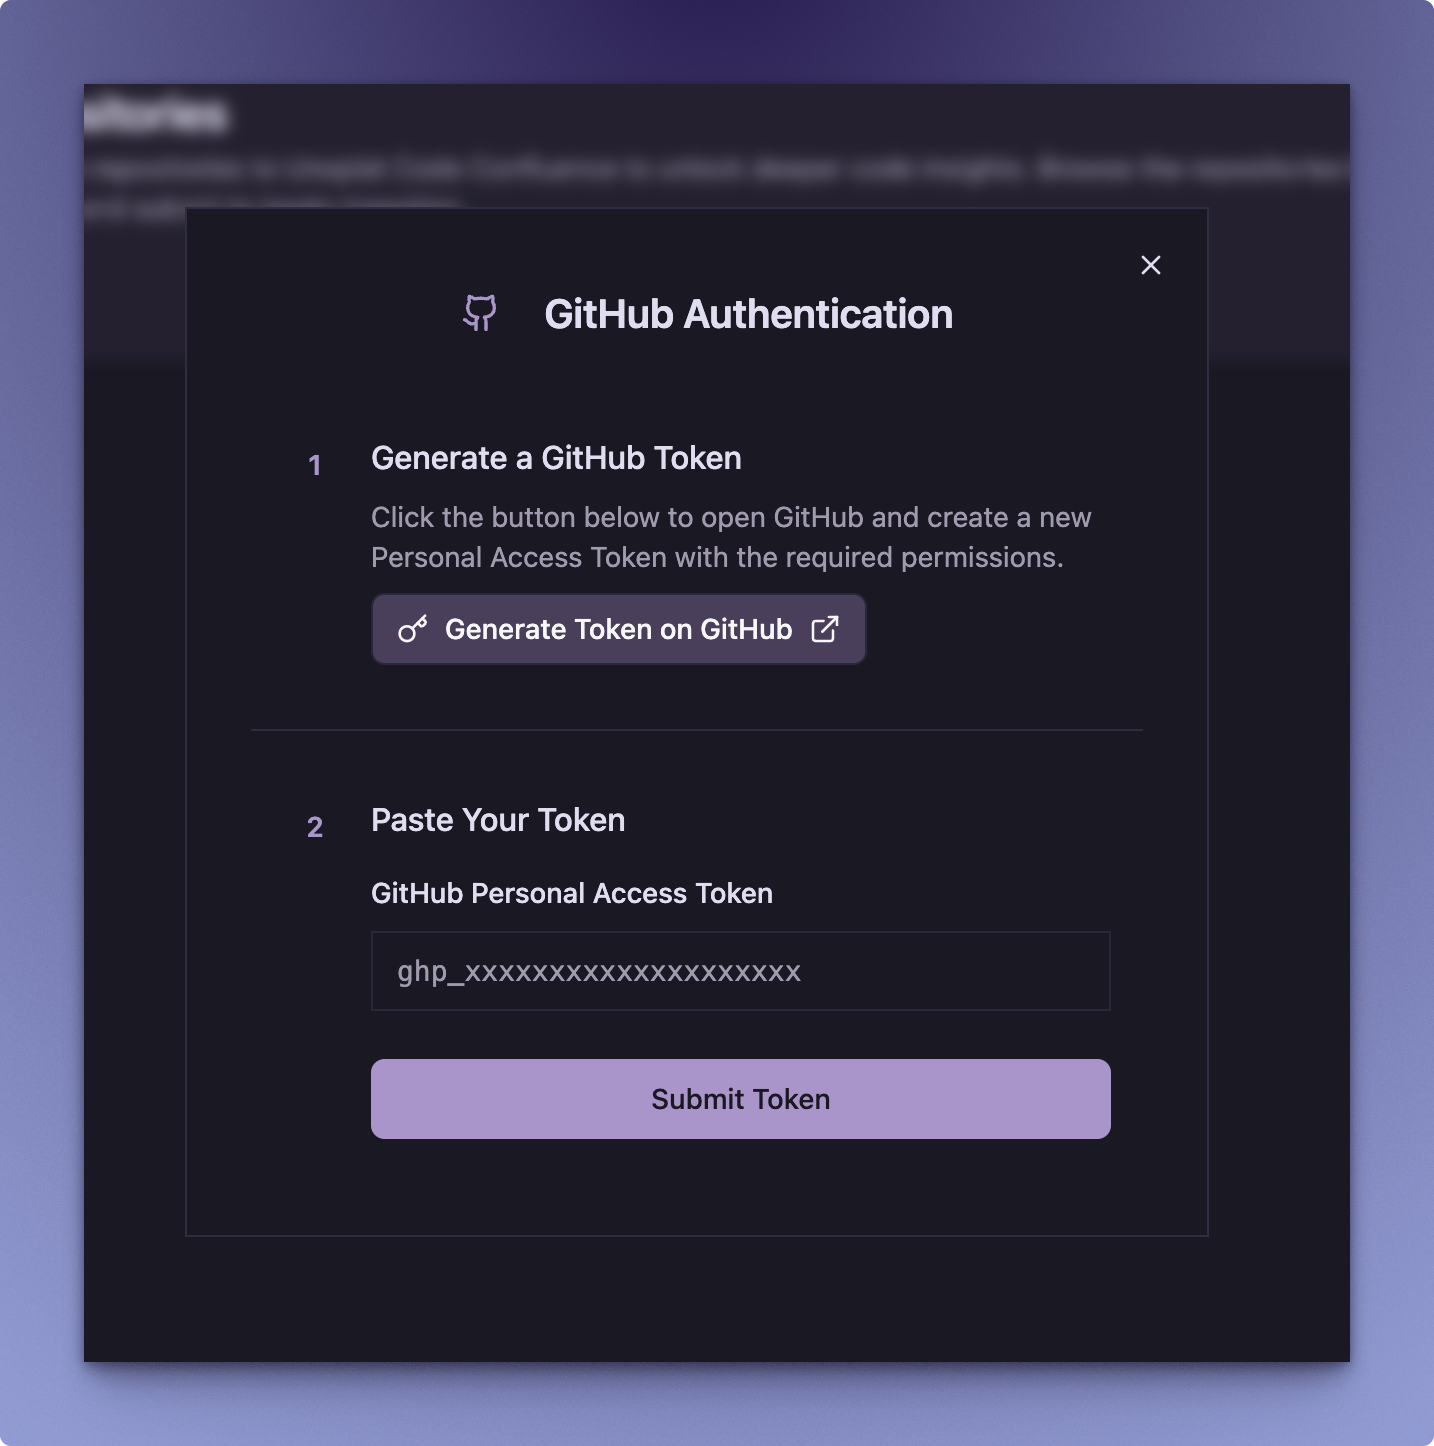The width and height of the screenshot is (1434, 1446).
Task: Open GitHub via the Generate Token button
Action: (618, 629)
